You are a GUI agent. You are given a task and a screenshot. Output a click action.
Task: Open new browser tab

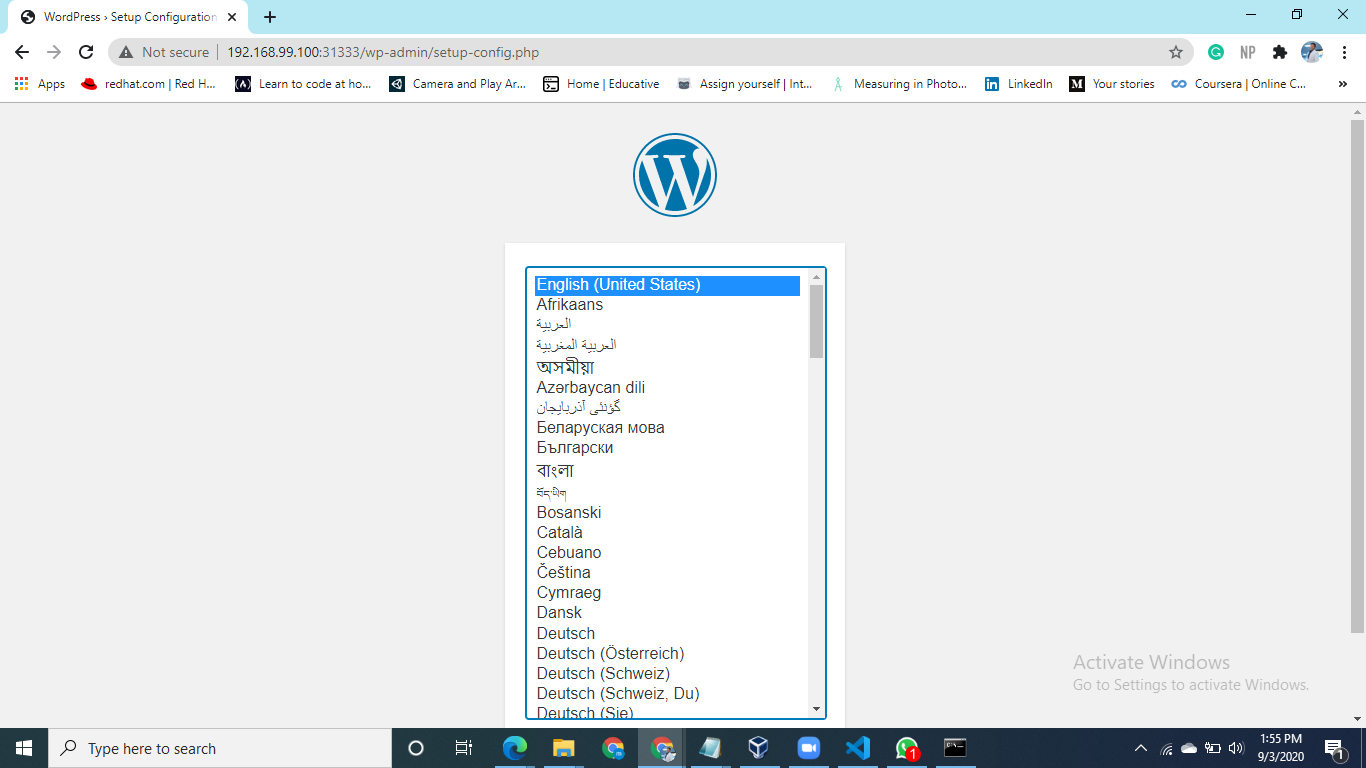coord(270,17)
